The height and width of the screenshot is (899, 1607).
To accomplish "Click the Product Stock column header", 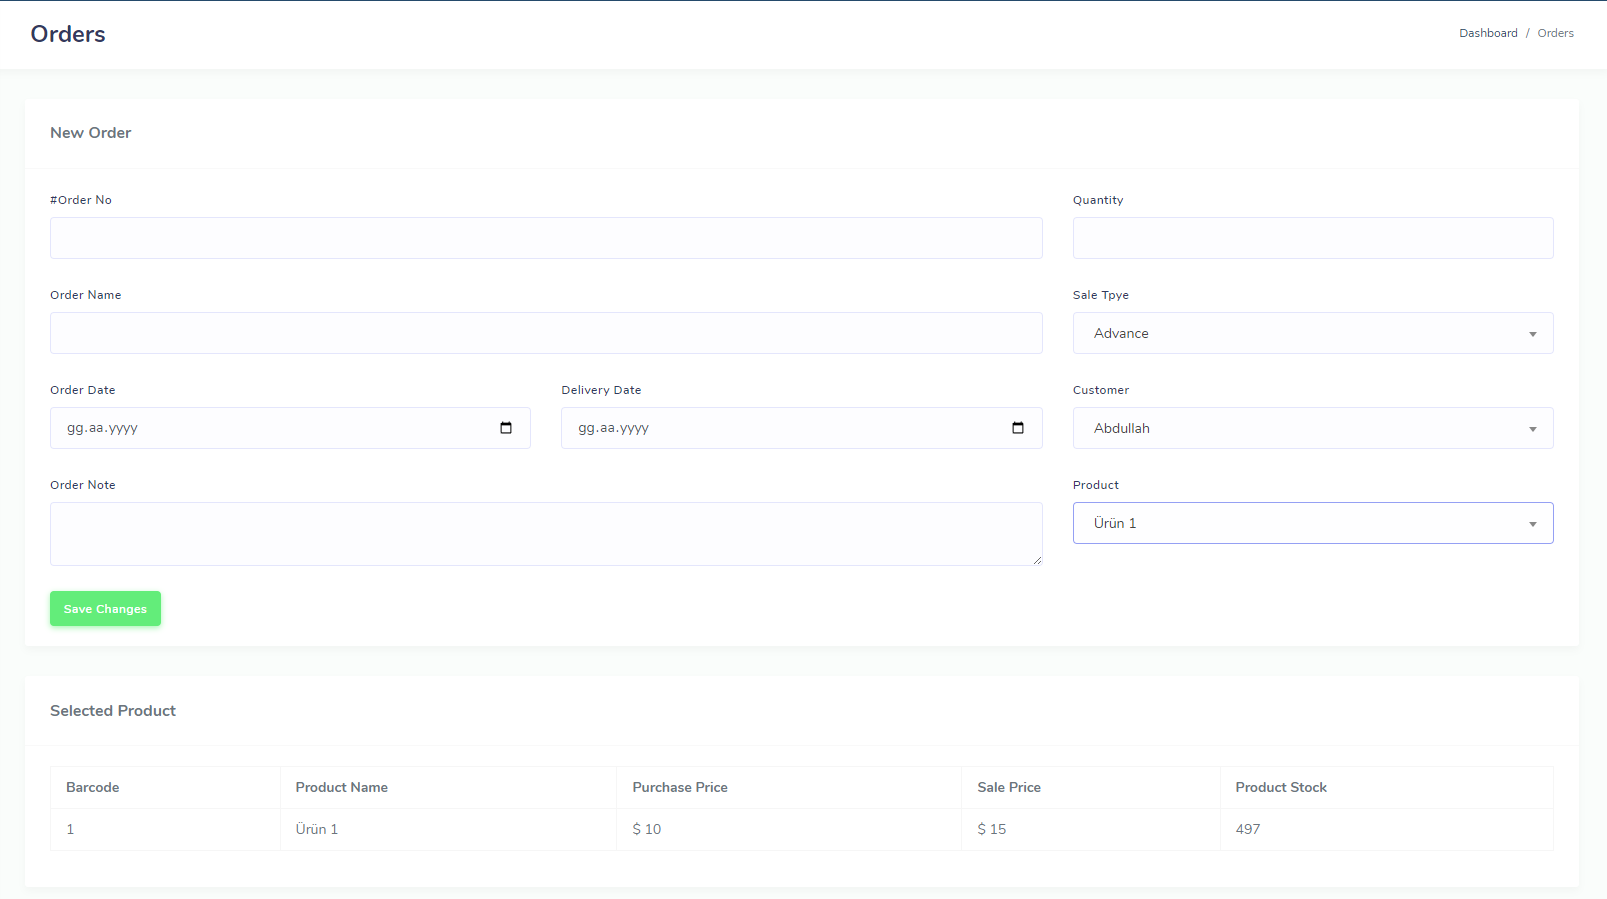I will pos(1281,787).
